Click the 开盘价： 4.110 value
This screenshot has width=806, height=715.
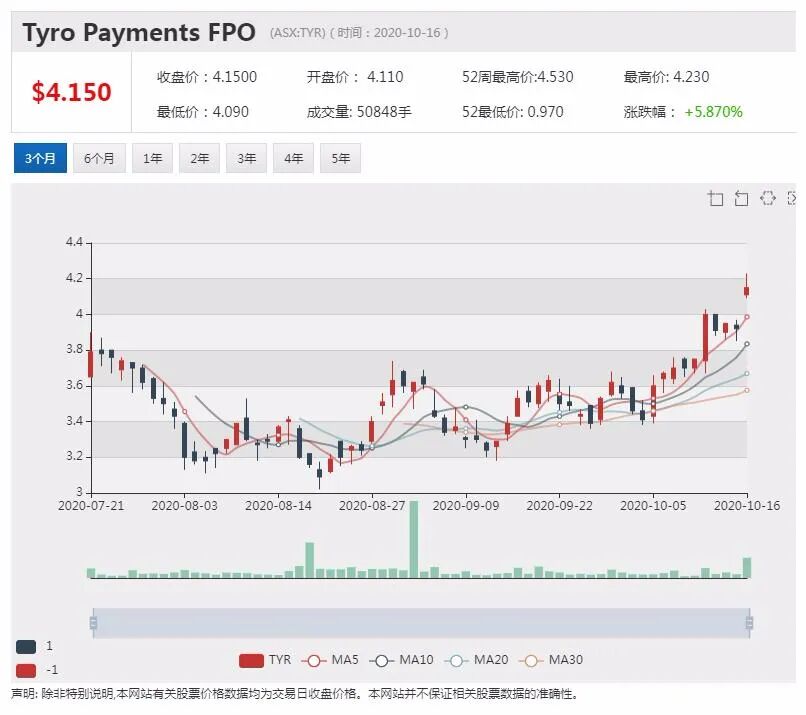355,77
